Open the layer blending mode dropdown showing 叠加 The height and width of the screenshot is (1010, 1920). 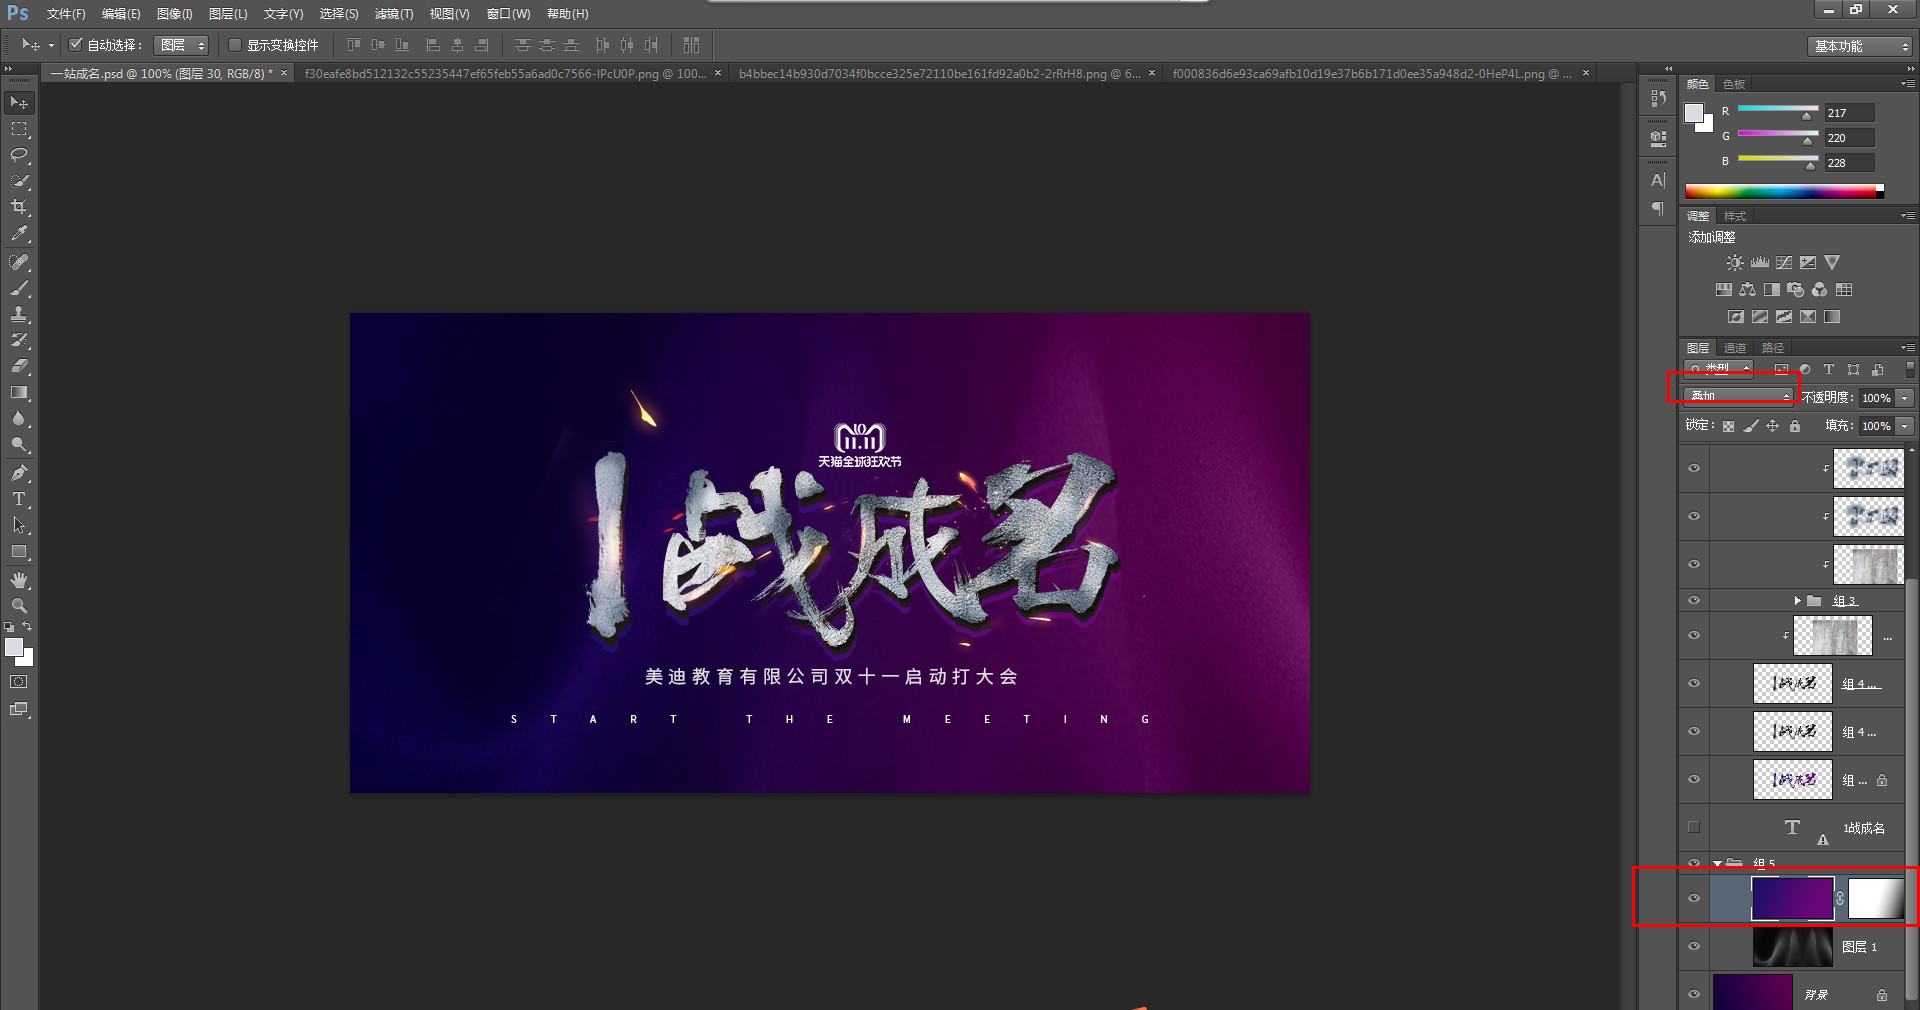[x=1734, y=397]
